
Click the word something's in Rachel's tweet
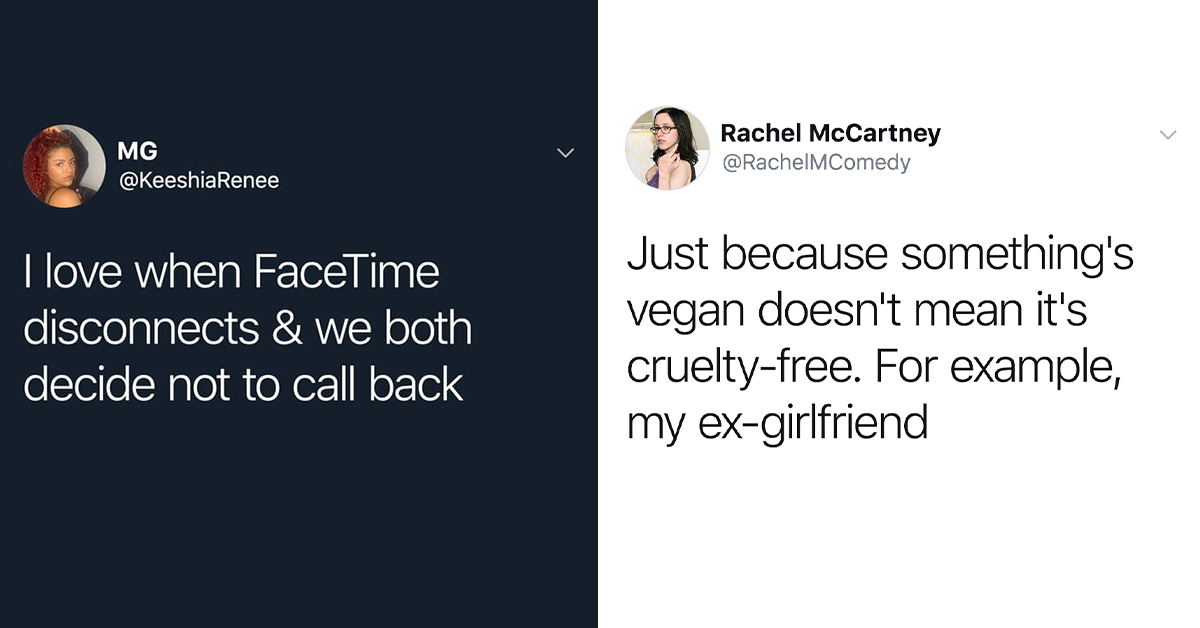[1016, 254]
